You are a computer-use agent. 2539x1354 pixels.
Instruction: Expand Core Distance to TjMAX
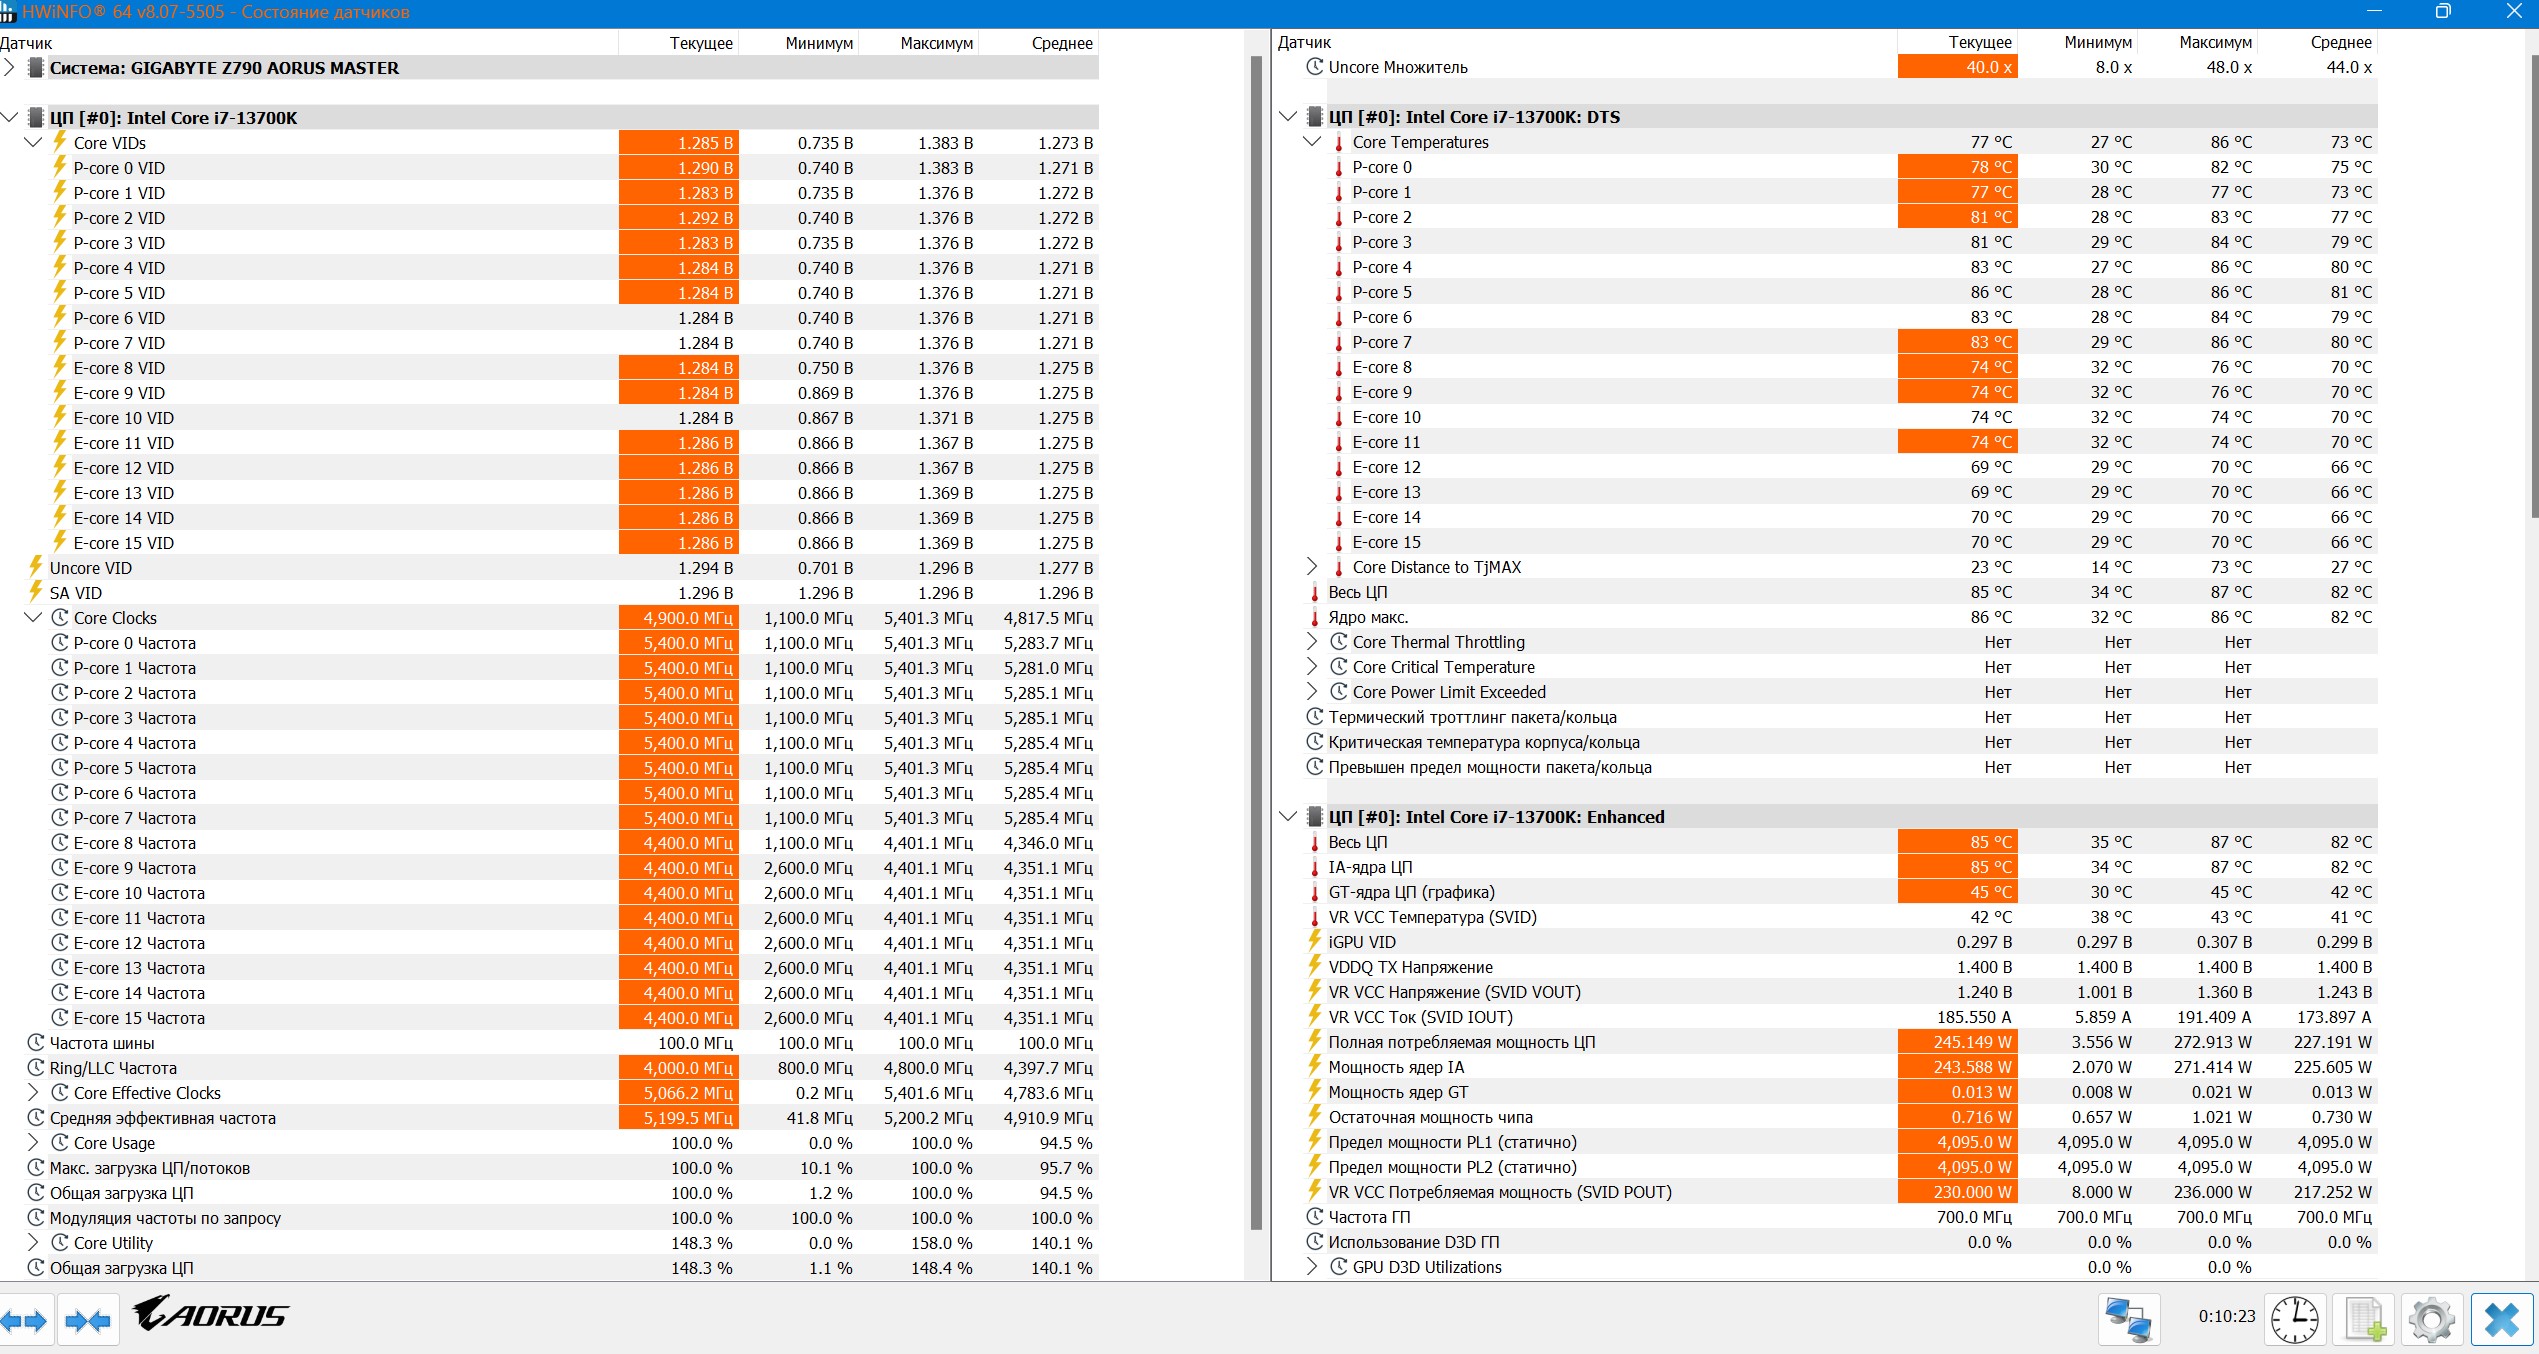(x=1312, y=567)
